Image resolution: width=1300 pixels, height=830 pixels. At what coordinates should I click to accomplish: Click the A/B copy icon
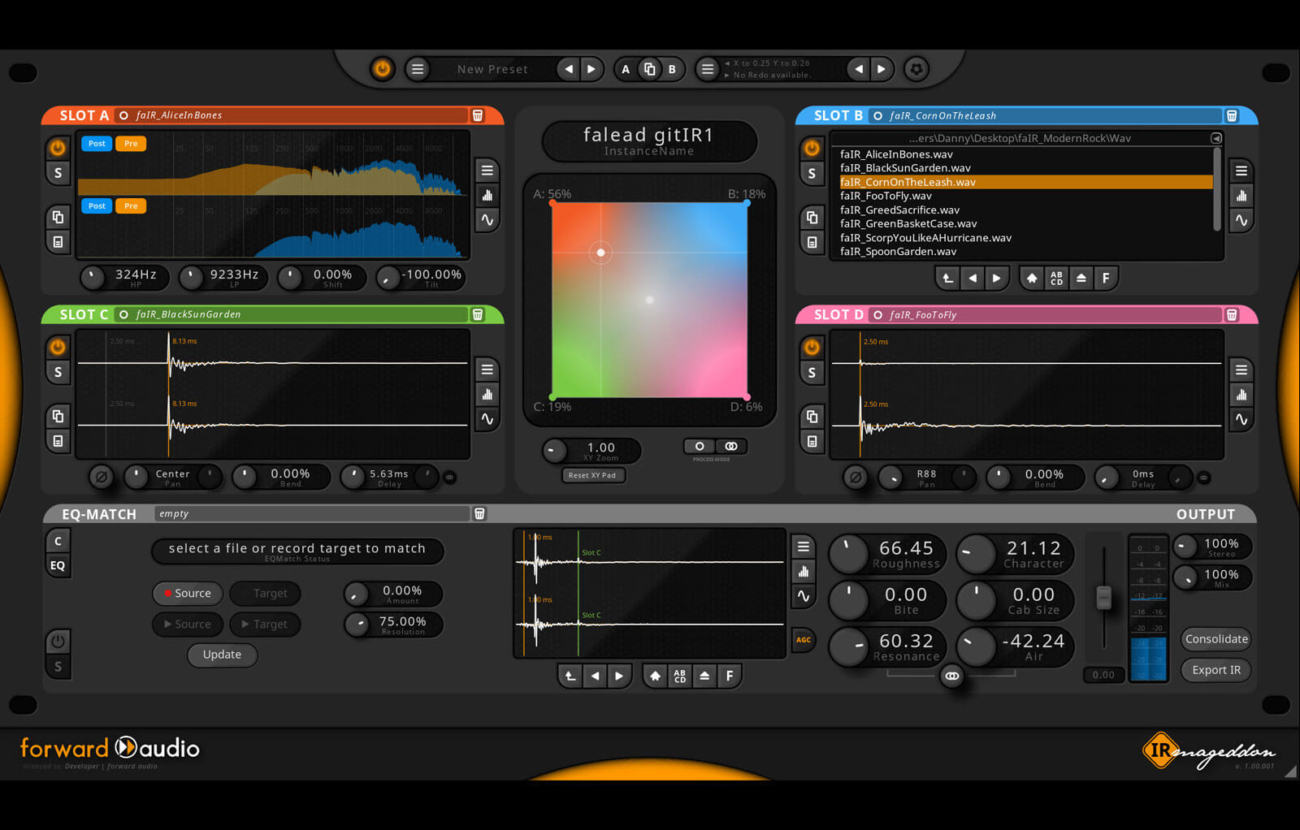[649, 69]
